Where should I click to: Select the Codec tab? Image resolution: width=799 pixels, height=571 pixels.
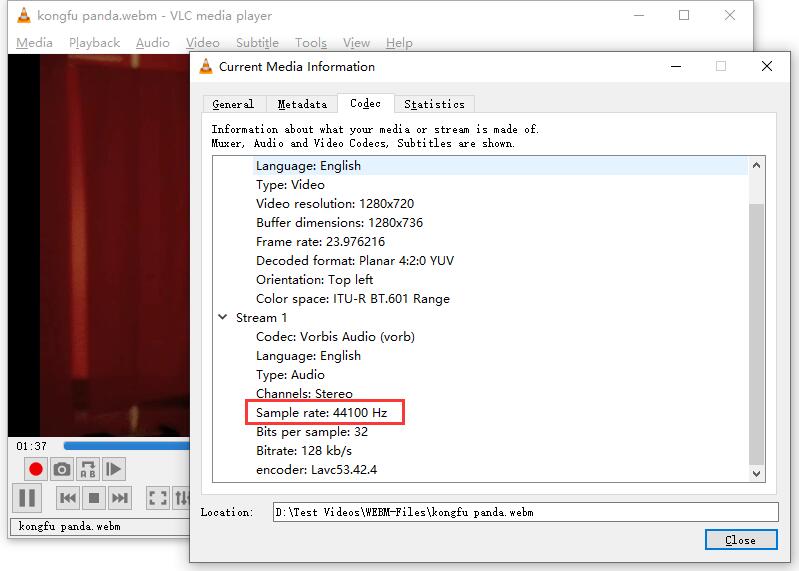(365, 103)
